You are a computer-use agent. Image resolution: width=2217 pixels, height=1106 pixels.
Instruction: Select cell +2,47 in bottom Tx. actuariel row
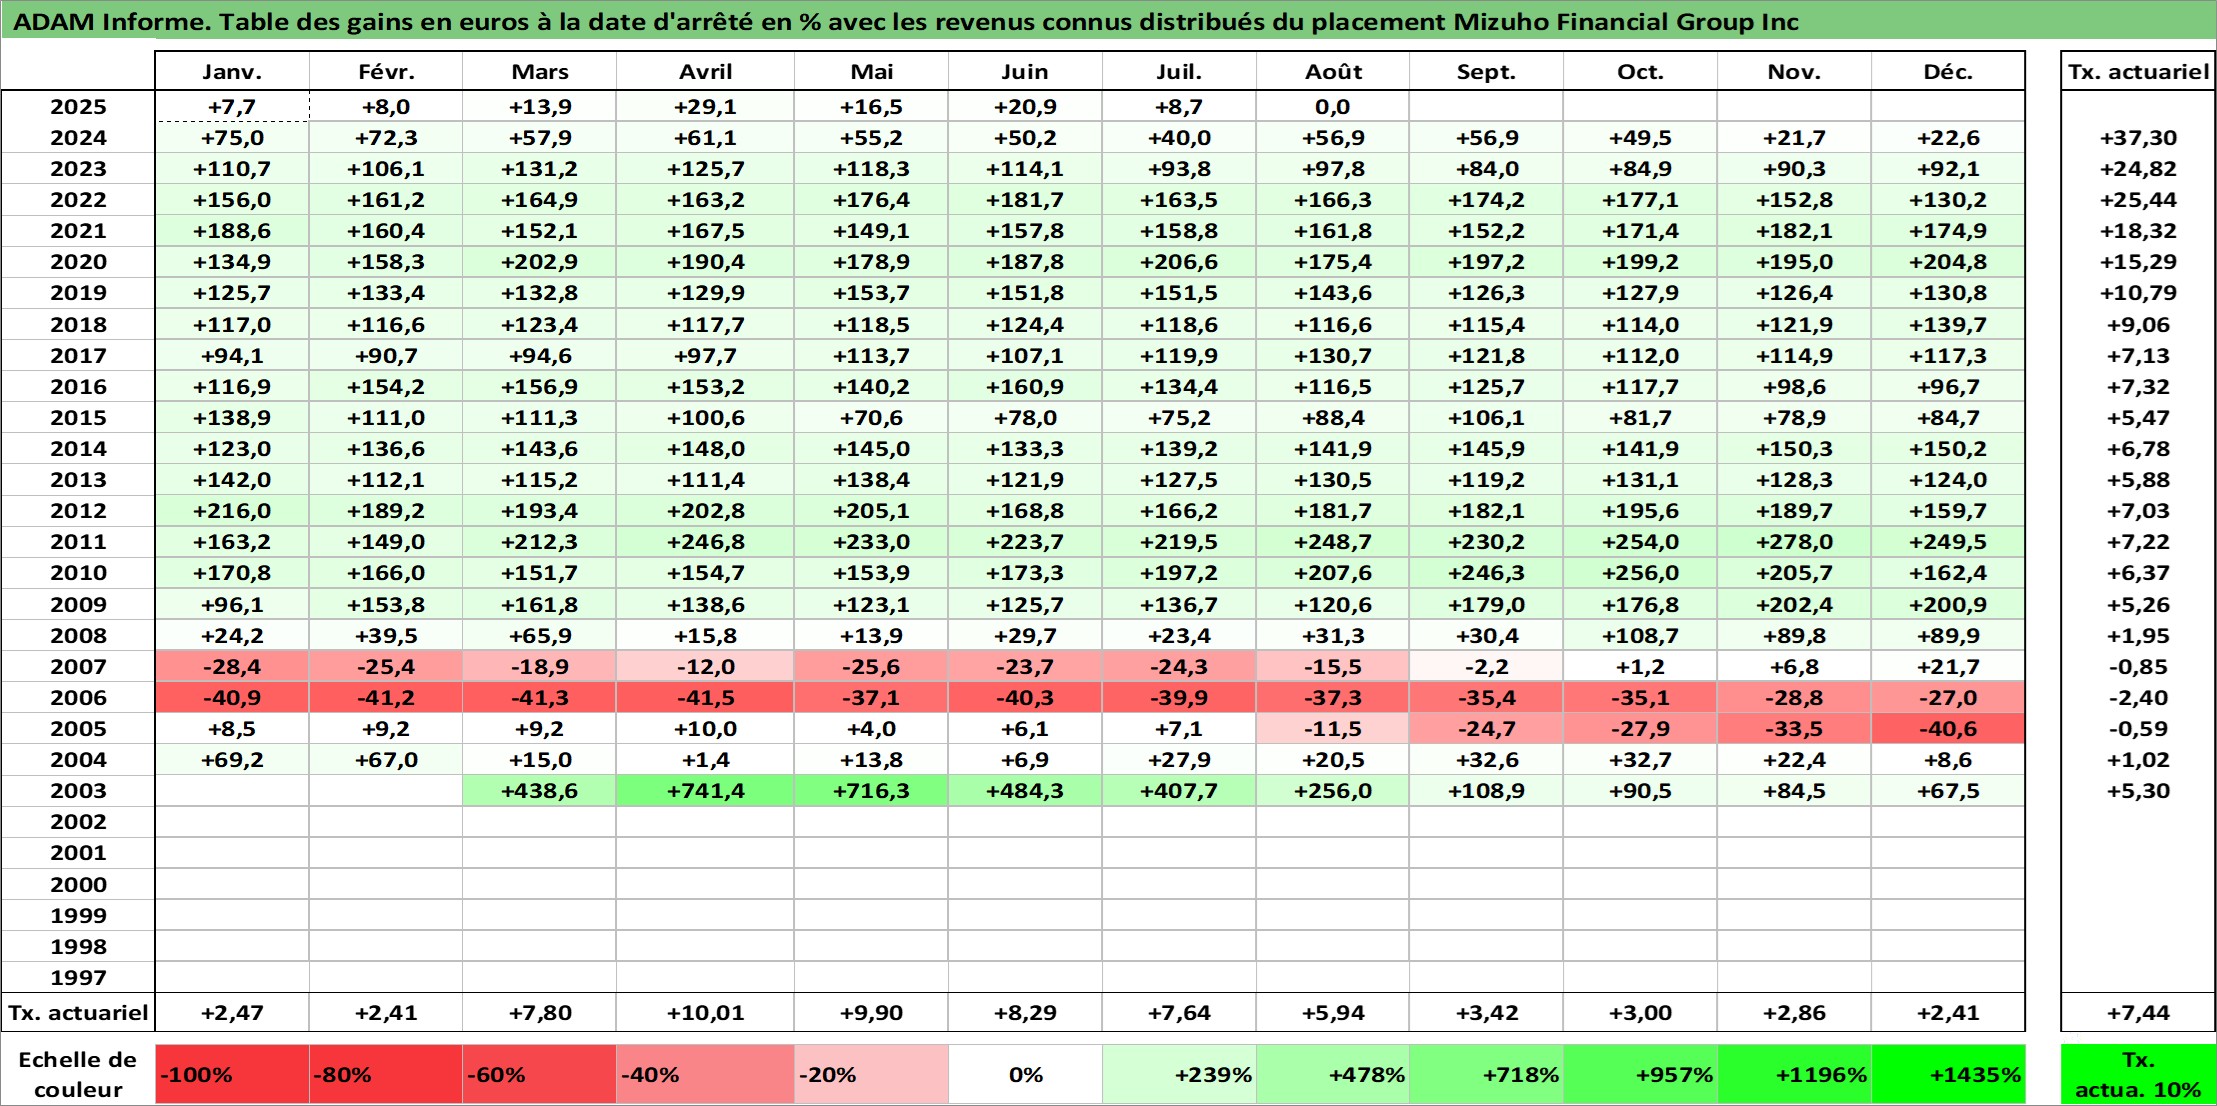pos(232,1013)
